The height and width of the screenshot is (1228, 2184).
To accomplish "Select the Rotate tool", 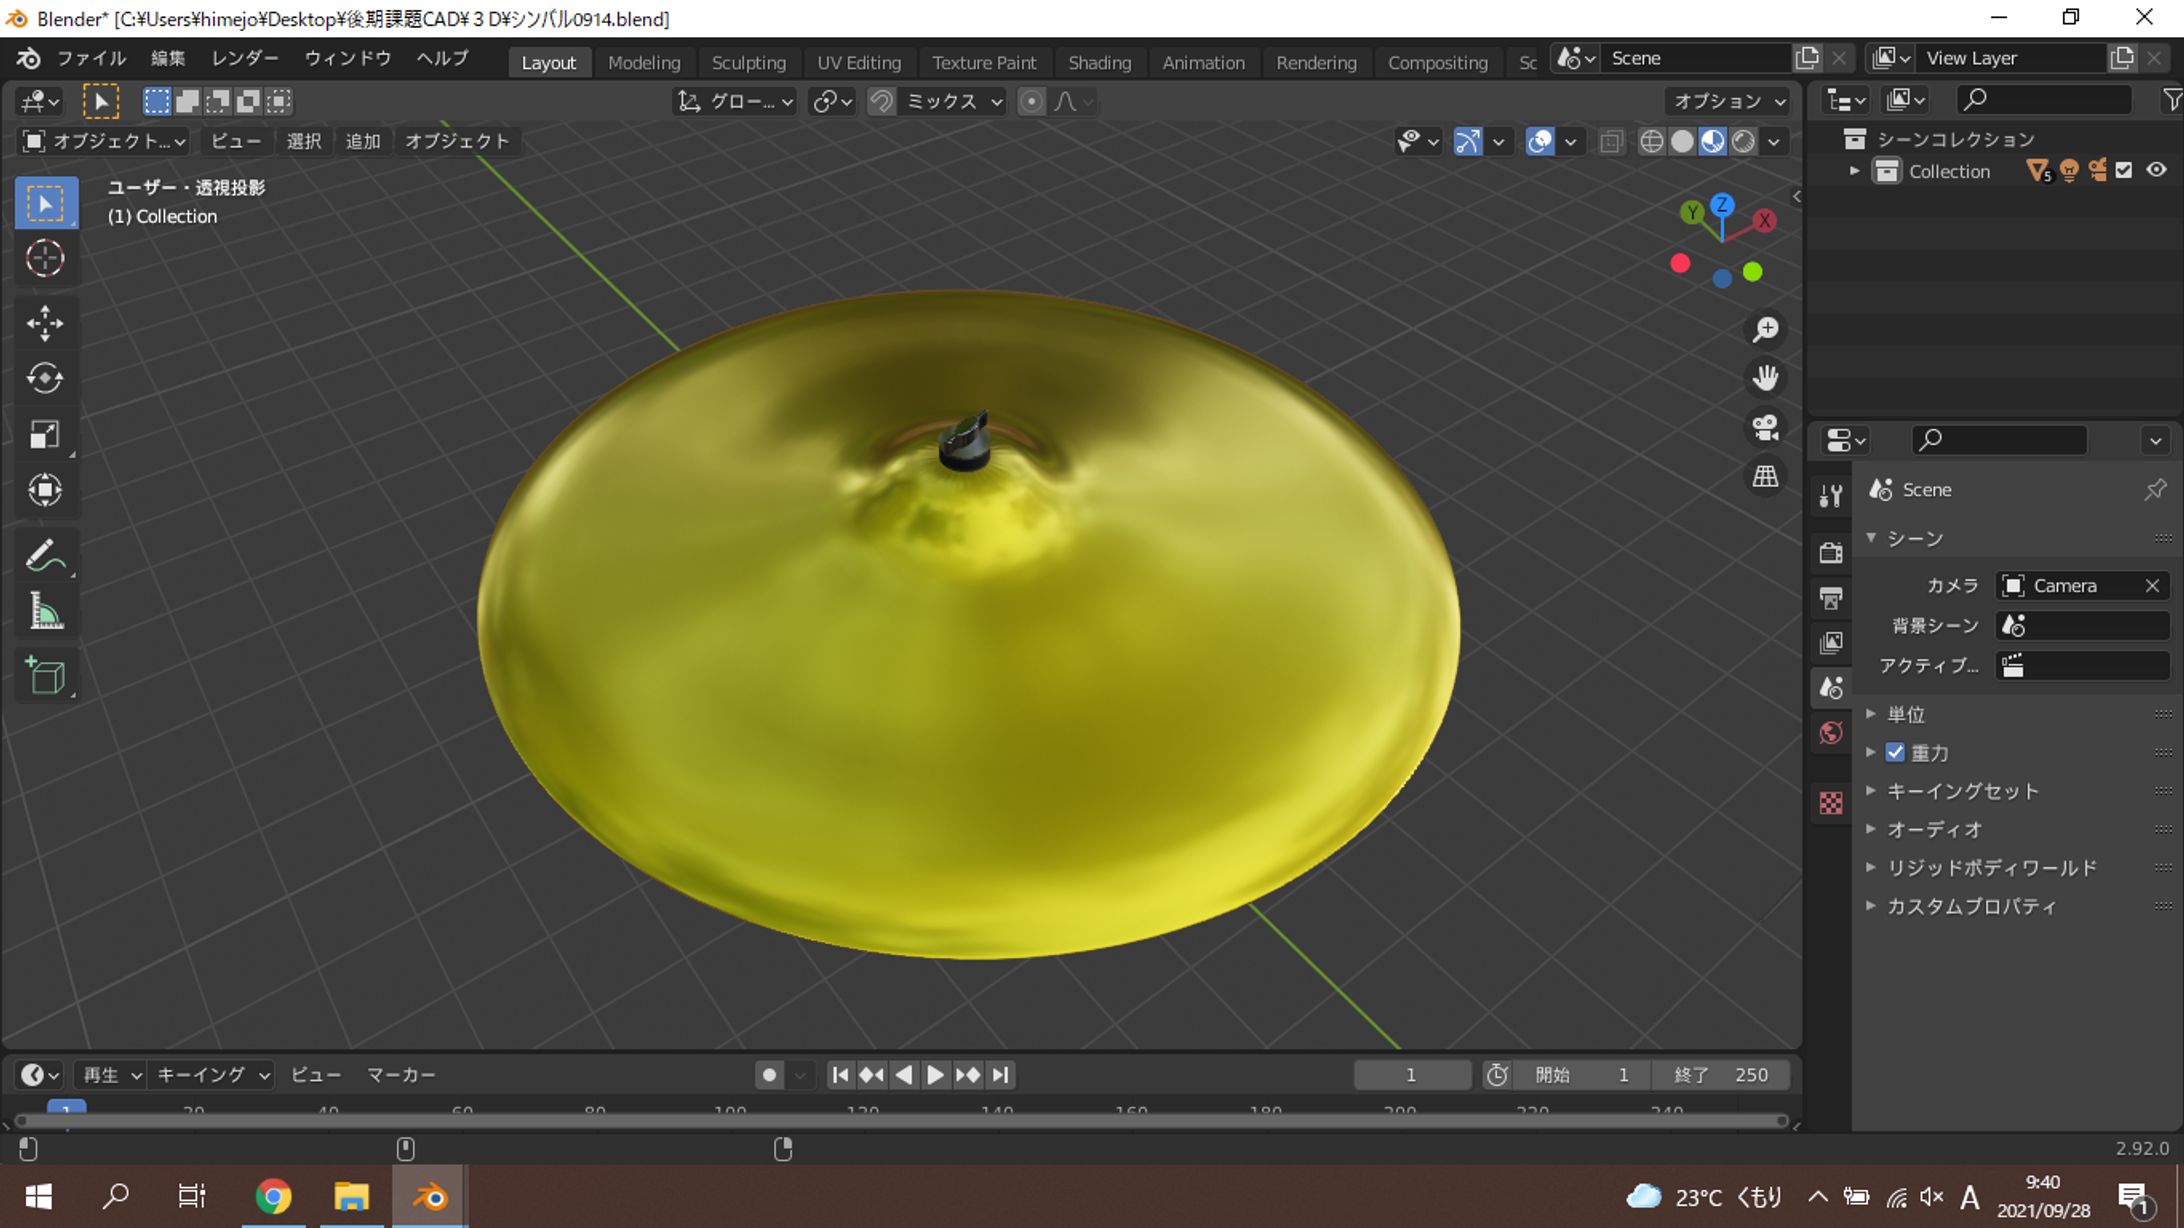I will (45, 378).
